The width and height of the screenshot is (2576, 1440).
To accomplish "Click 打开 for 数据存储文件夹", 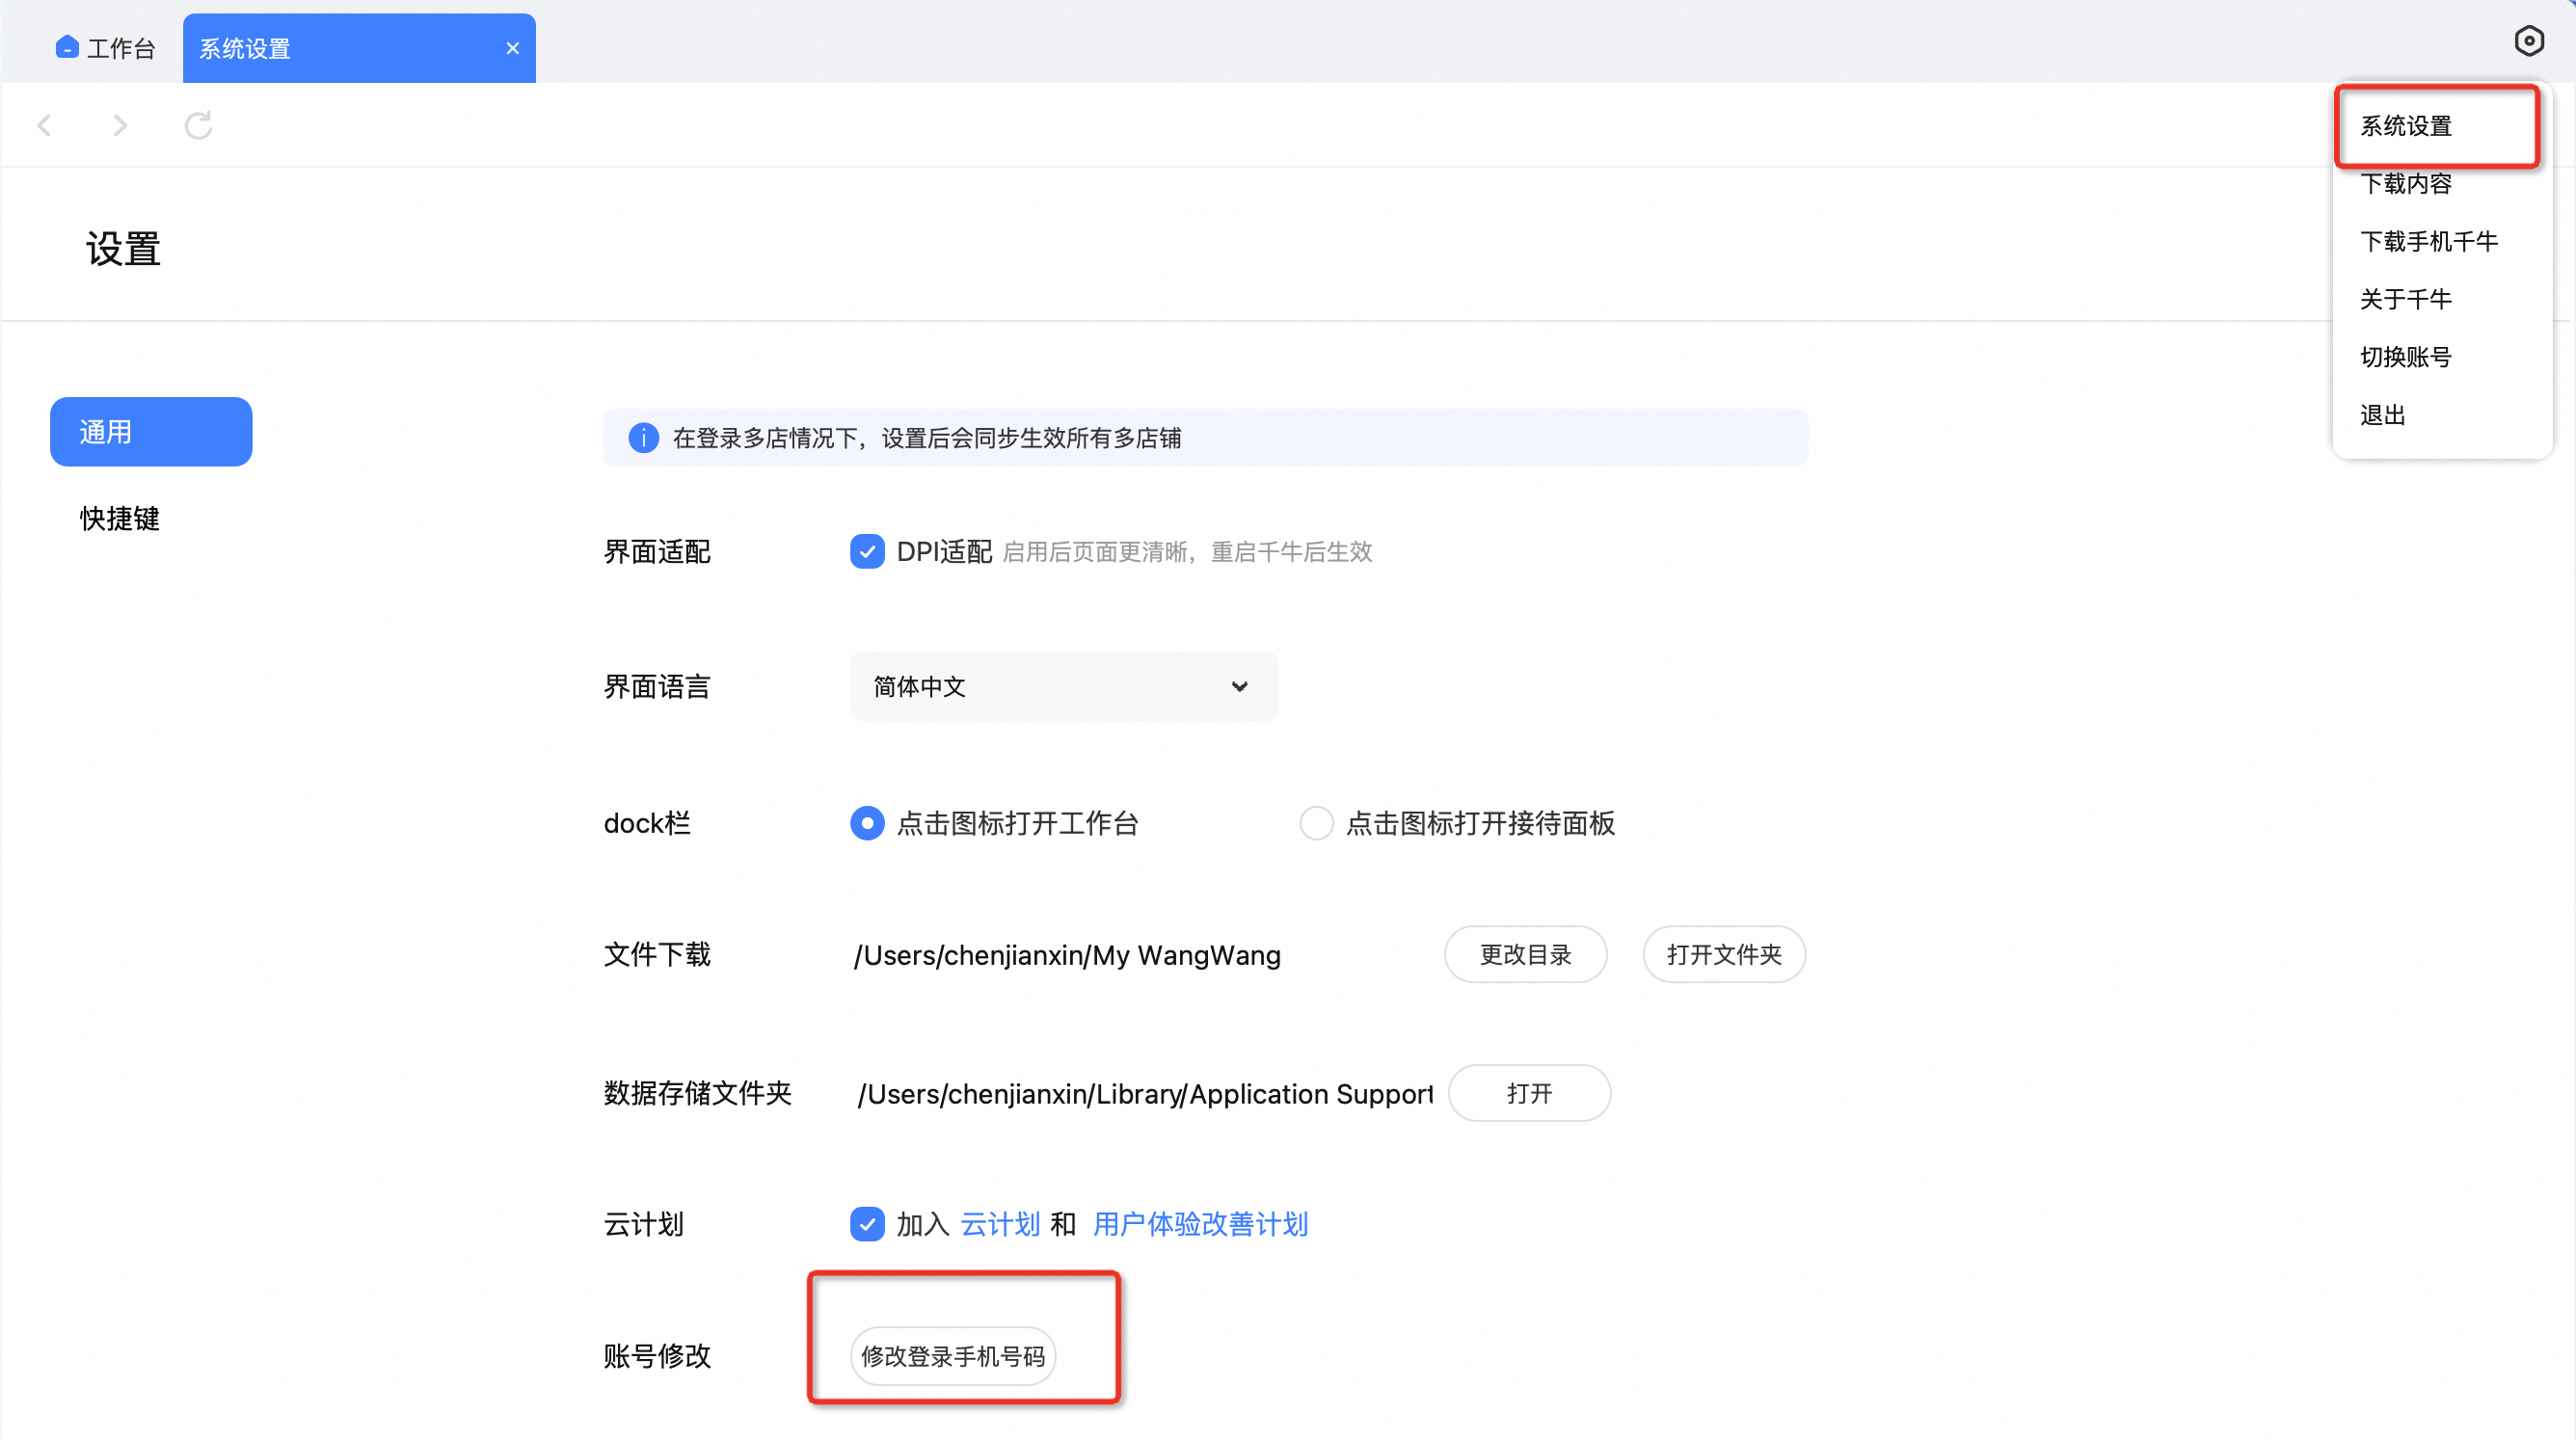I will (1529, 1093).
